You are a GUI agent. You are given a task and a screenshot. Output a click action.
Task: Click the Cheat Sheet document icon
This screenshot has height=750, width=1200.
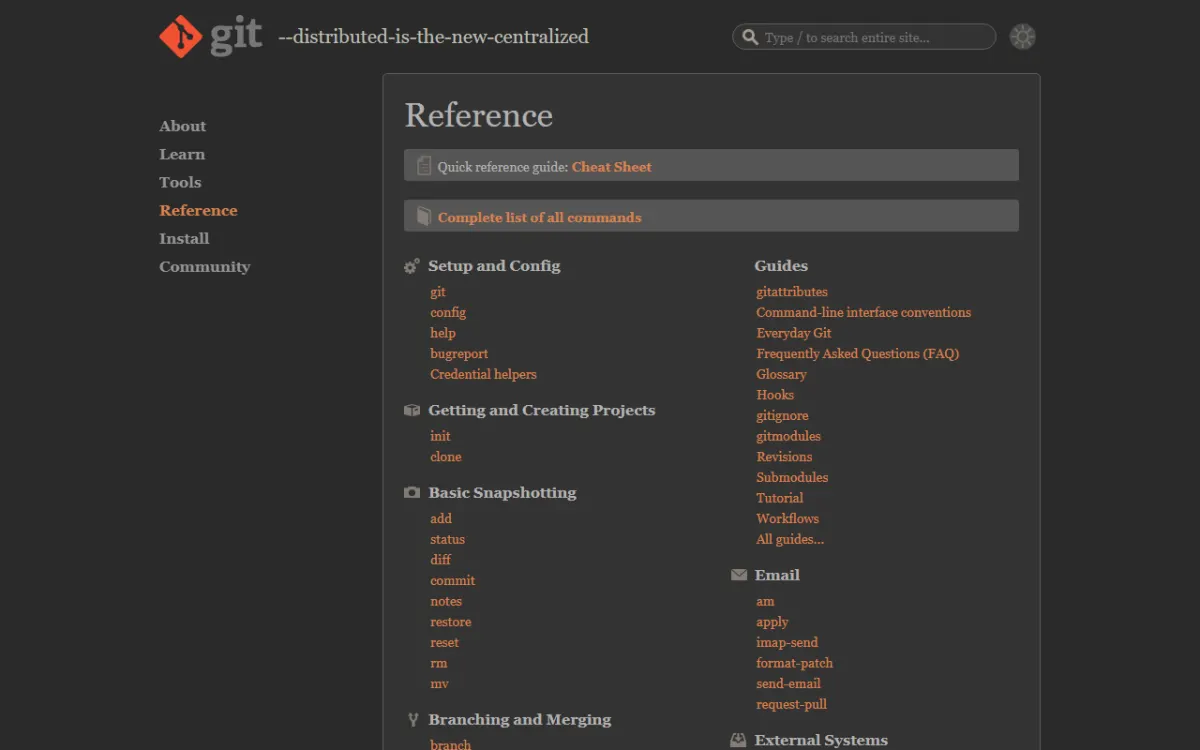coord(424,166)
